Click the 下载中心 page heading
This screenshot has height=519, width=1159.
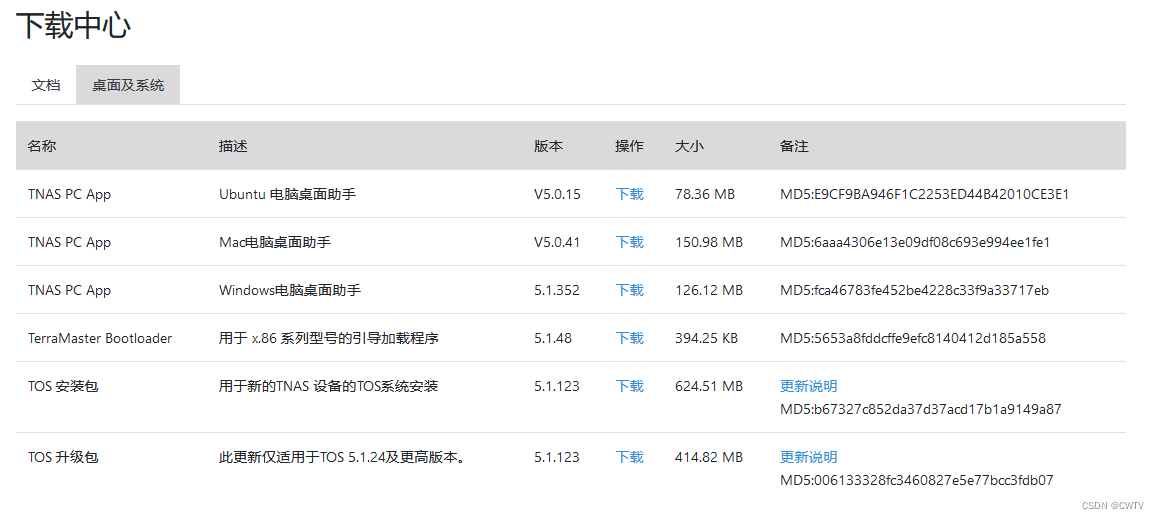click(73, 26)
